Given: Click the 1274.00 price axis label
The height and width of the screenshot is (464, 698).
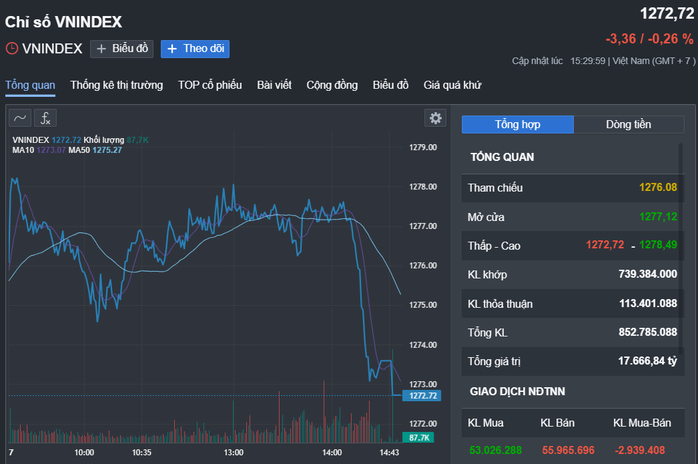Looking at the screenshot, I should 423,345.
